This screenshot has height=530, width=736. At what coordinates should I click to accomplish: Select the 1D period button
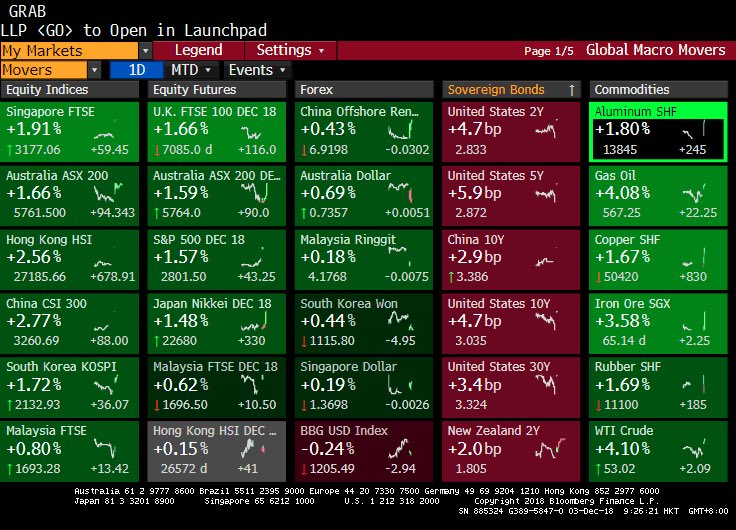137,70
